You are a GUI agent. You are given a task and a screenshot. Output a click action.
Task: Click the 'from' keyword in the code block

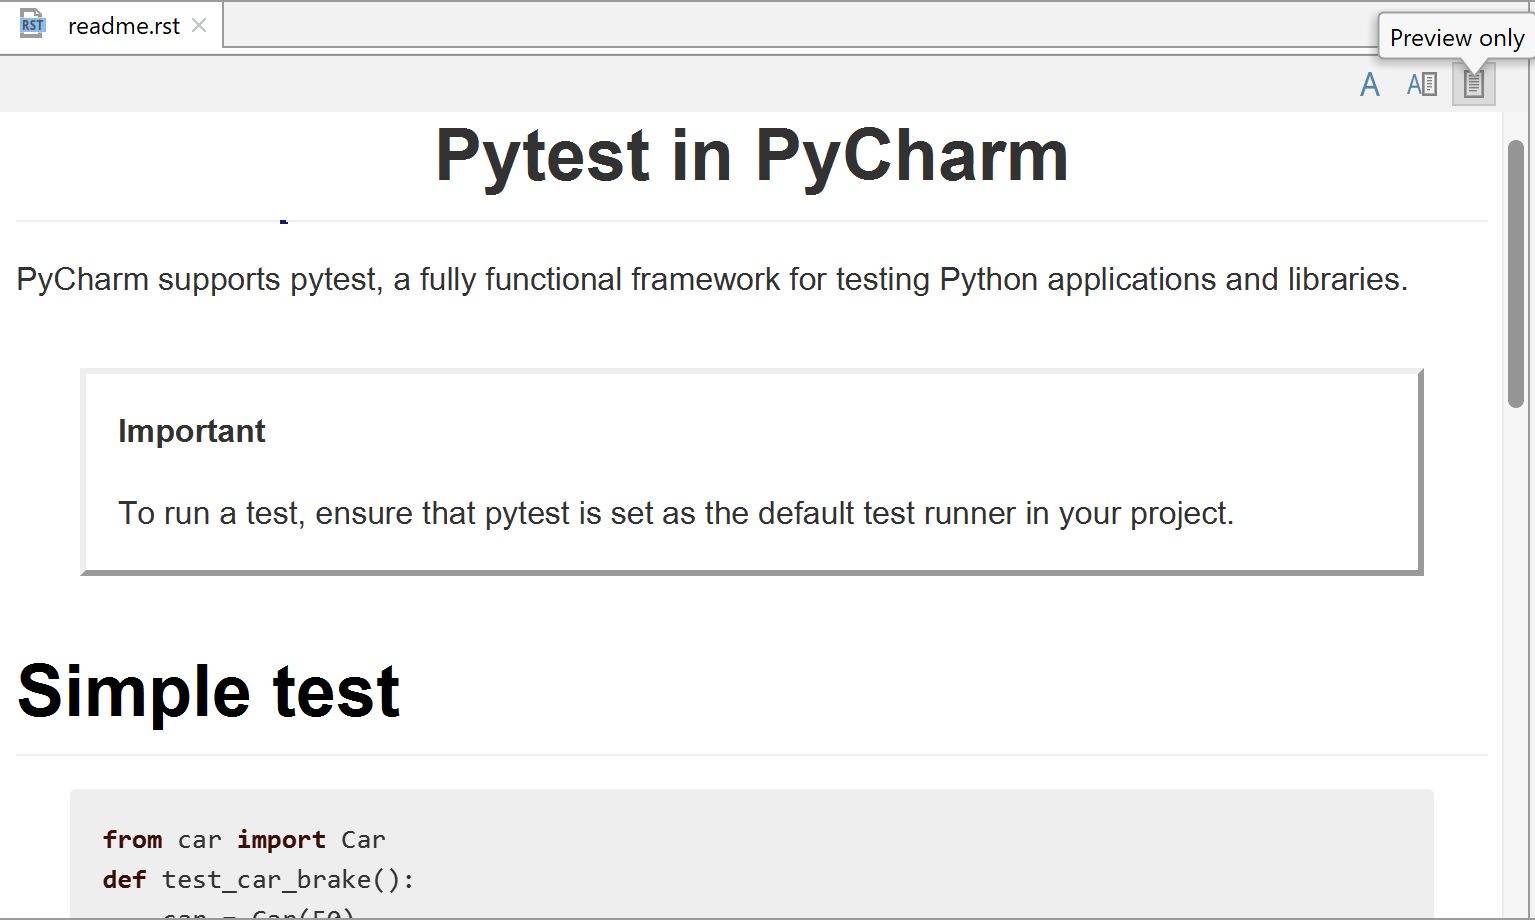click(x=132, y=839)
